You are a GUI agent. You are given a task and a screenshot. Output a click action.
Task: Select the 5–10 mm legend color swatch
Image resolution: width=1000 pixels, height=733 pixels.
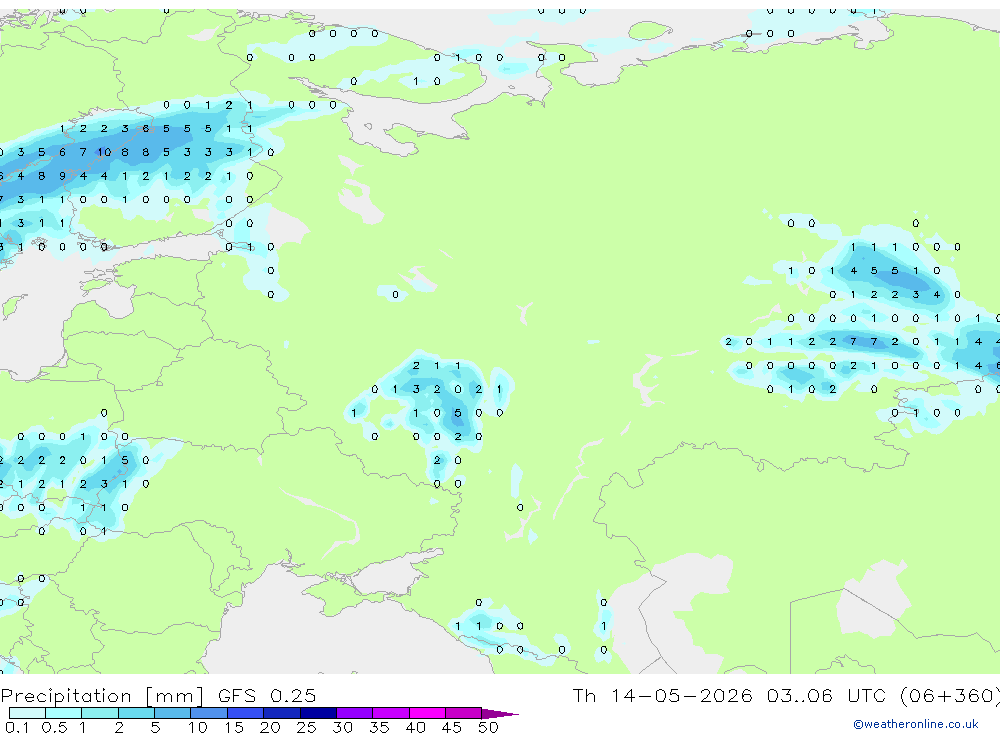coord(173,713)
